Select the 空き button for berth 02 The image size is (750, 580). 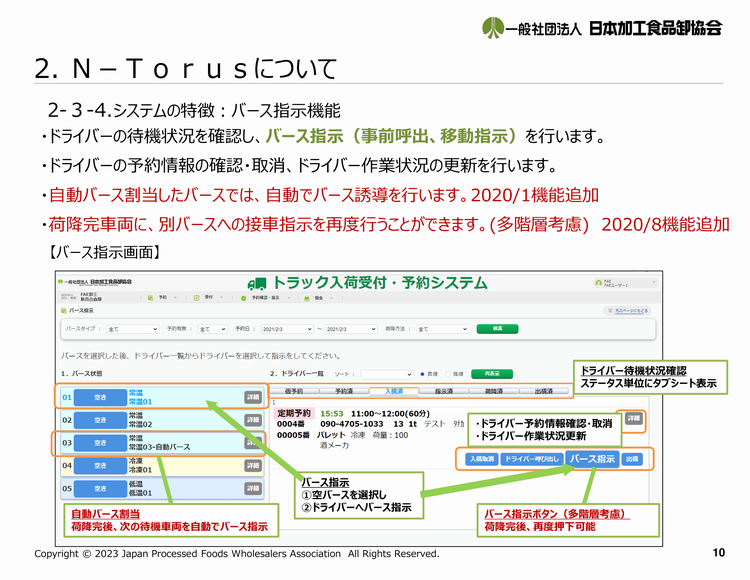click(100, 420)
